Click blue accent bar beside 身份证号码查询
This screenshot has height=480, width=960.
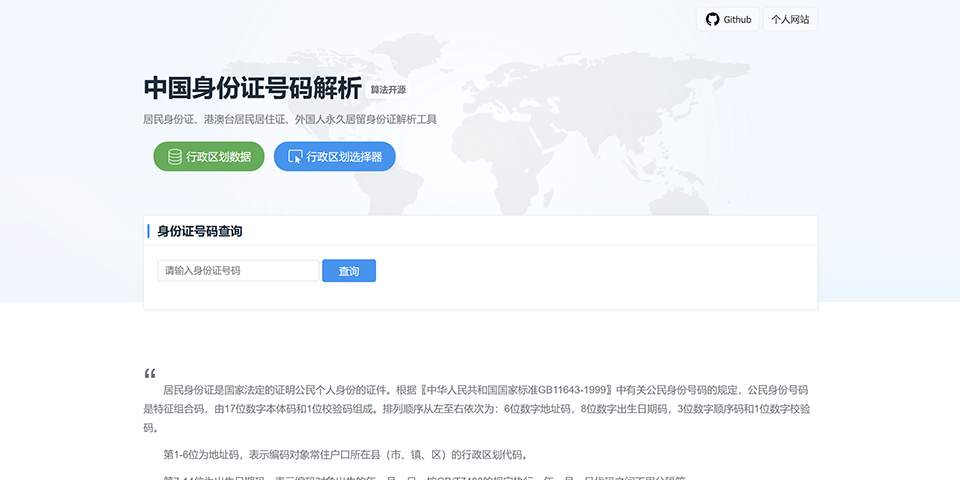click(148, 231)
